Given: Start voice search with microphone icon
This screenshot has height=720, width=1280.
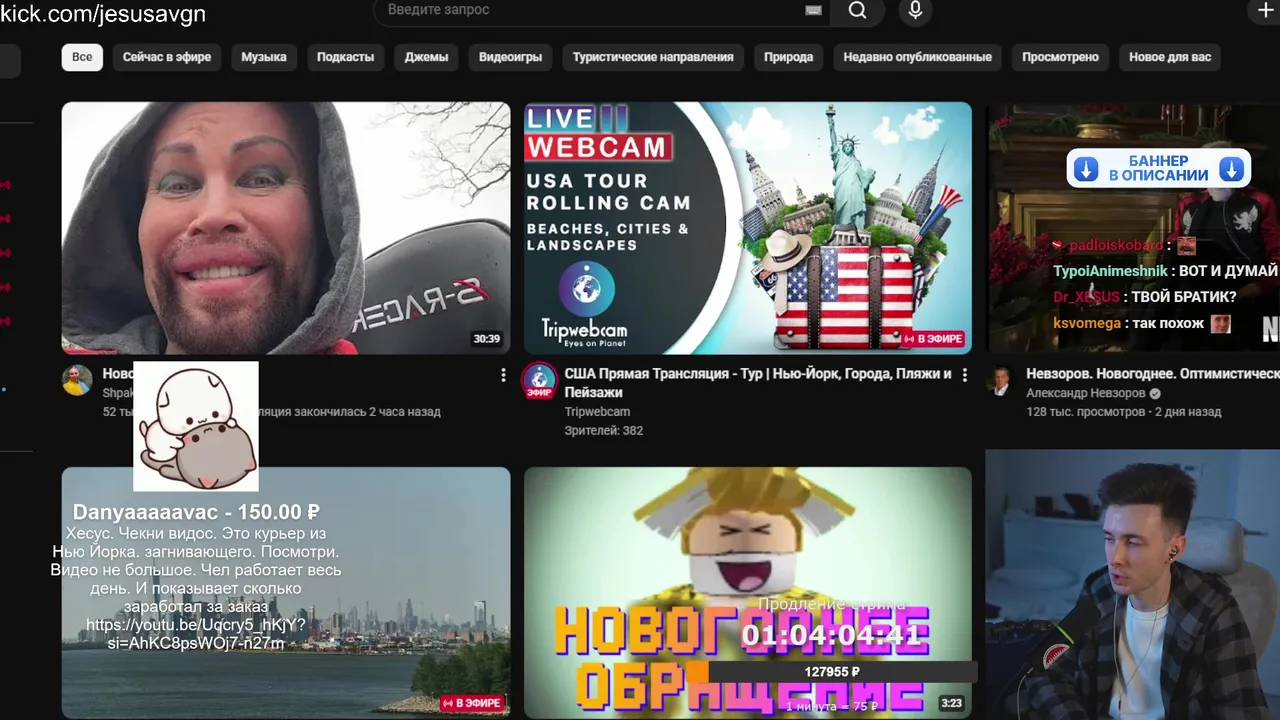Looking at the screenshot, I should (914, 11).
